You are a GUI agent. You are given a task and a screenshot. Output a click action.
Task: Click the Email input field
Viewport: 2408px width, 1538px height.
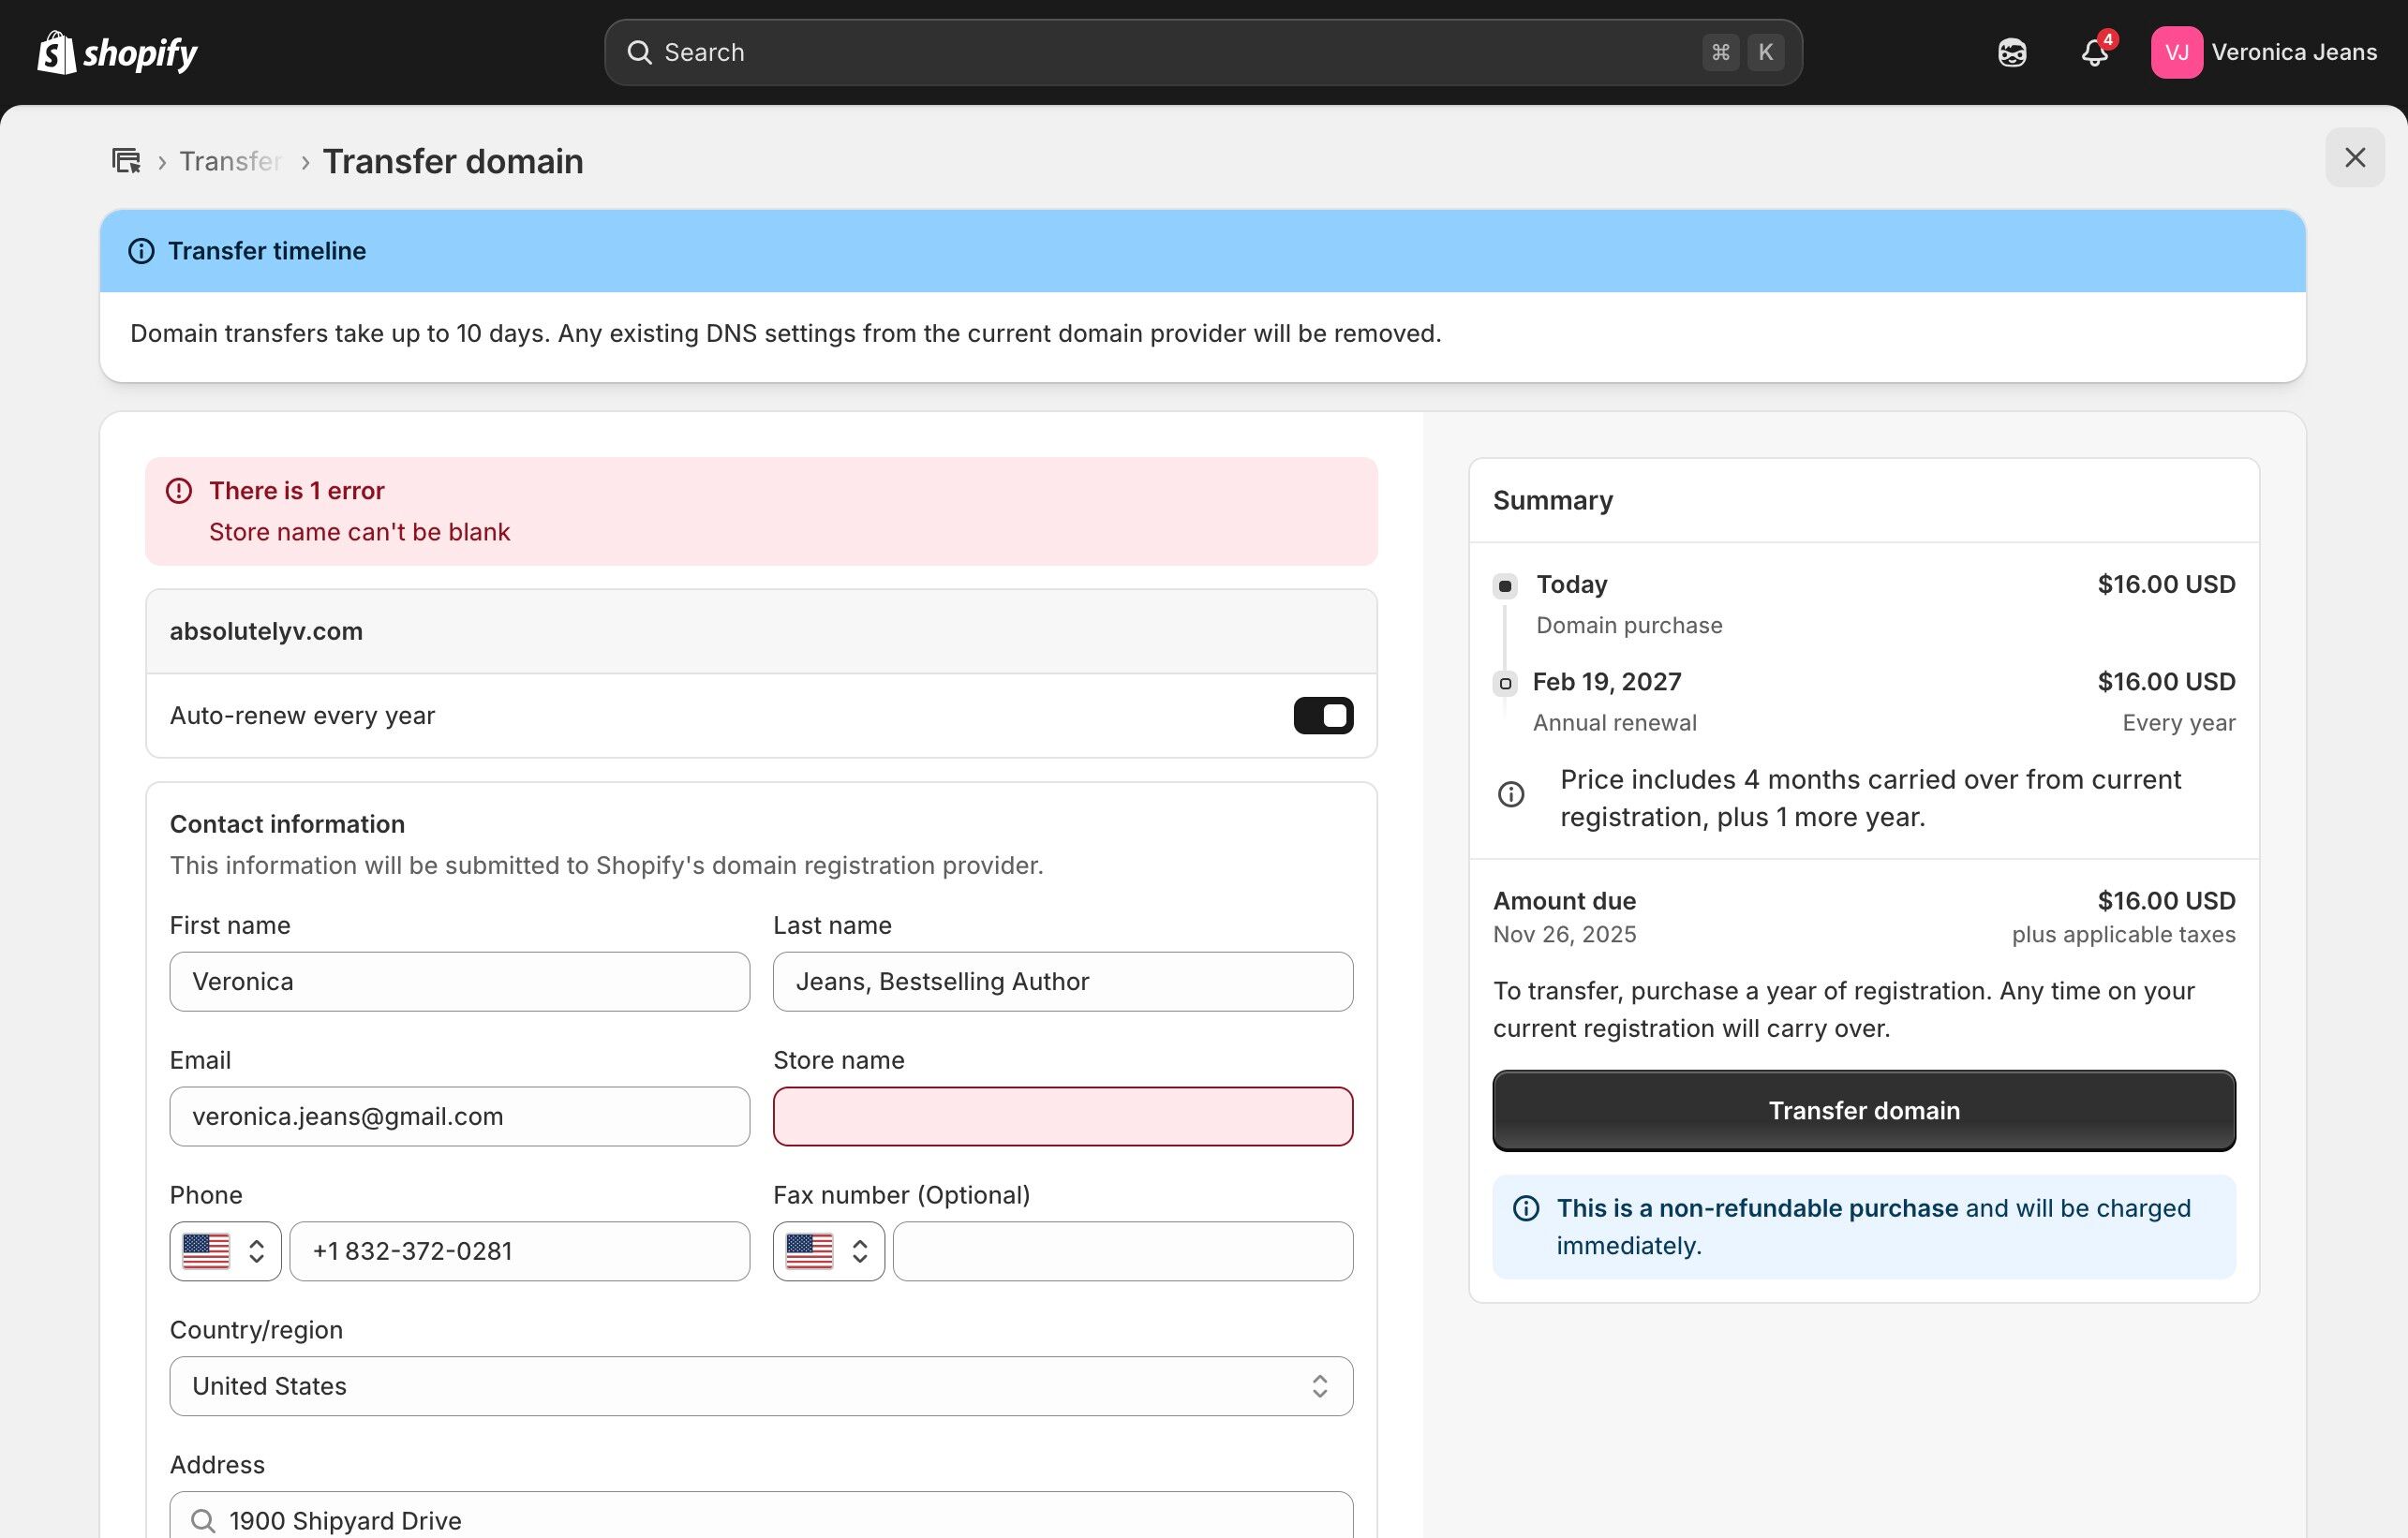tap(459, 1116)
